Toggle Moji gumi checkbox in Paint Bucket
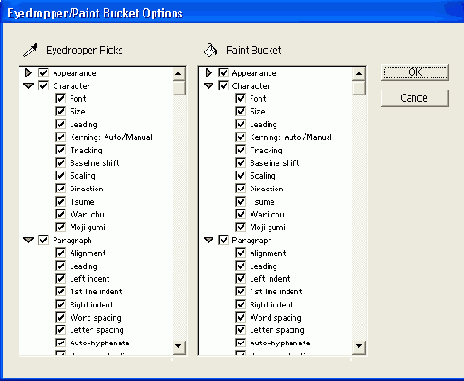Image resolution: width=464 pixels, height=381 pixels. coord(240,227)
